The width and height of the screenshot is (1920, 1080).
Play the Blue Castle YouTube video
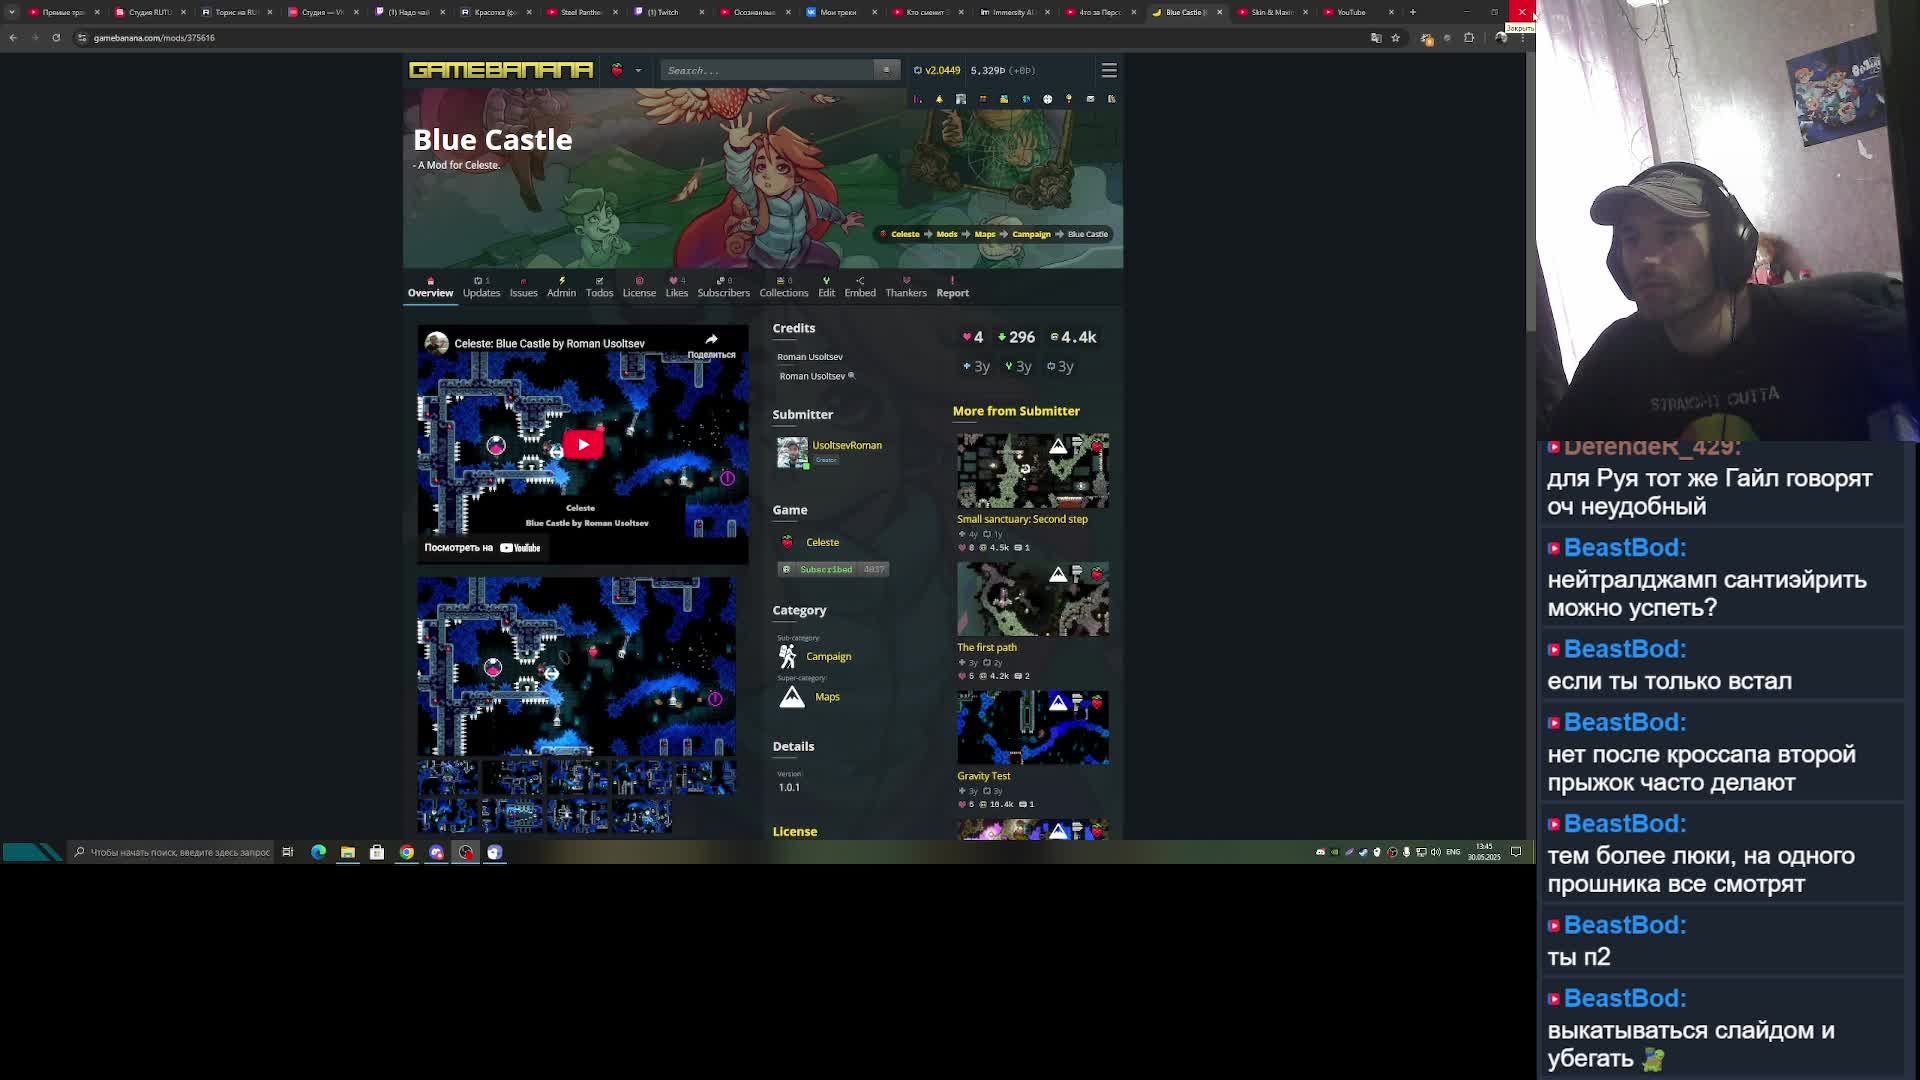point(583,445)
